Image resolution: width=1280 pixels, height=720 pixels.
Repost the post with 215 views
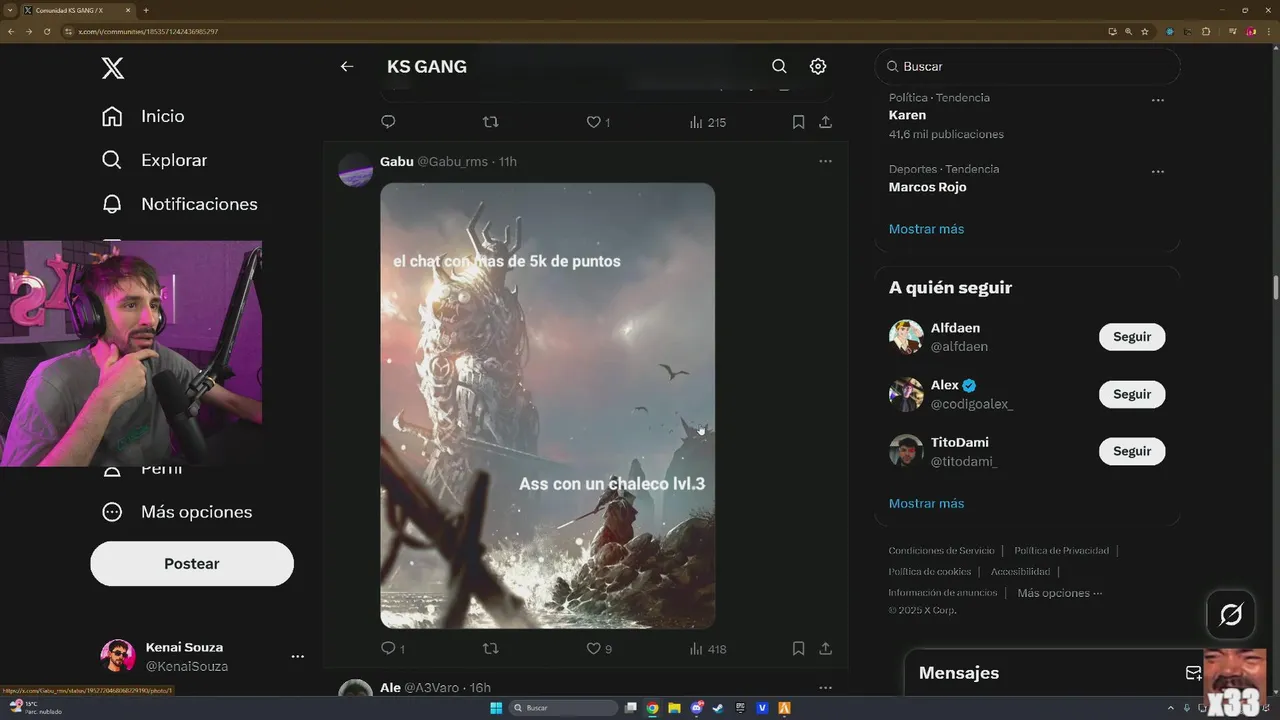pos(490,122)
